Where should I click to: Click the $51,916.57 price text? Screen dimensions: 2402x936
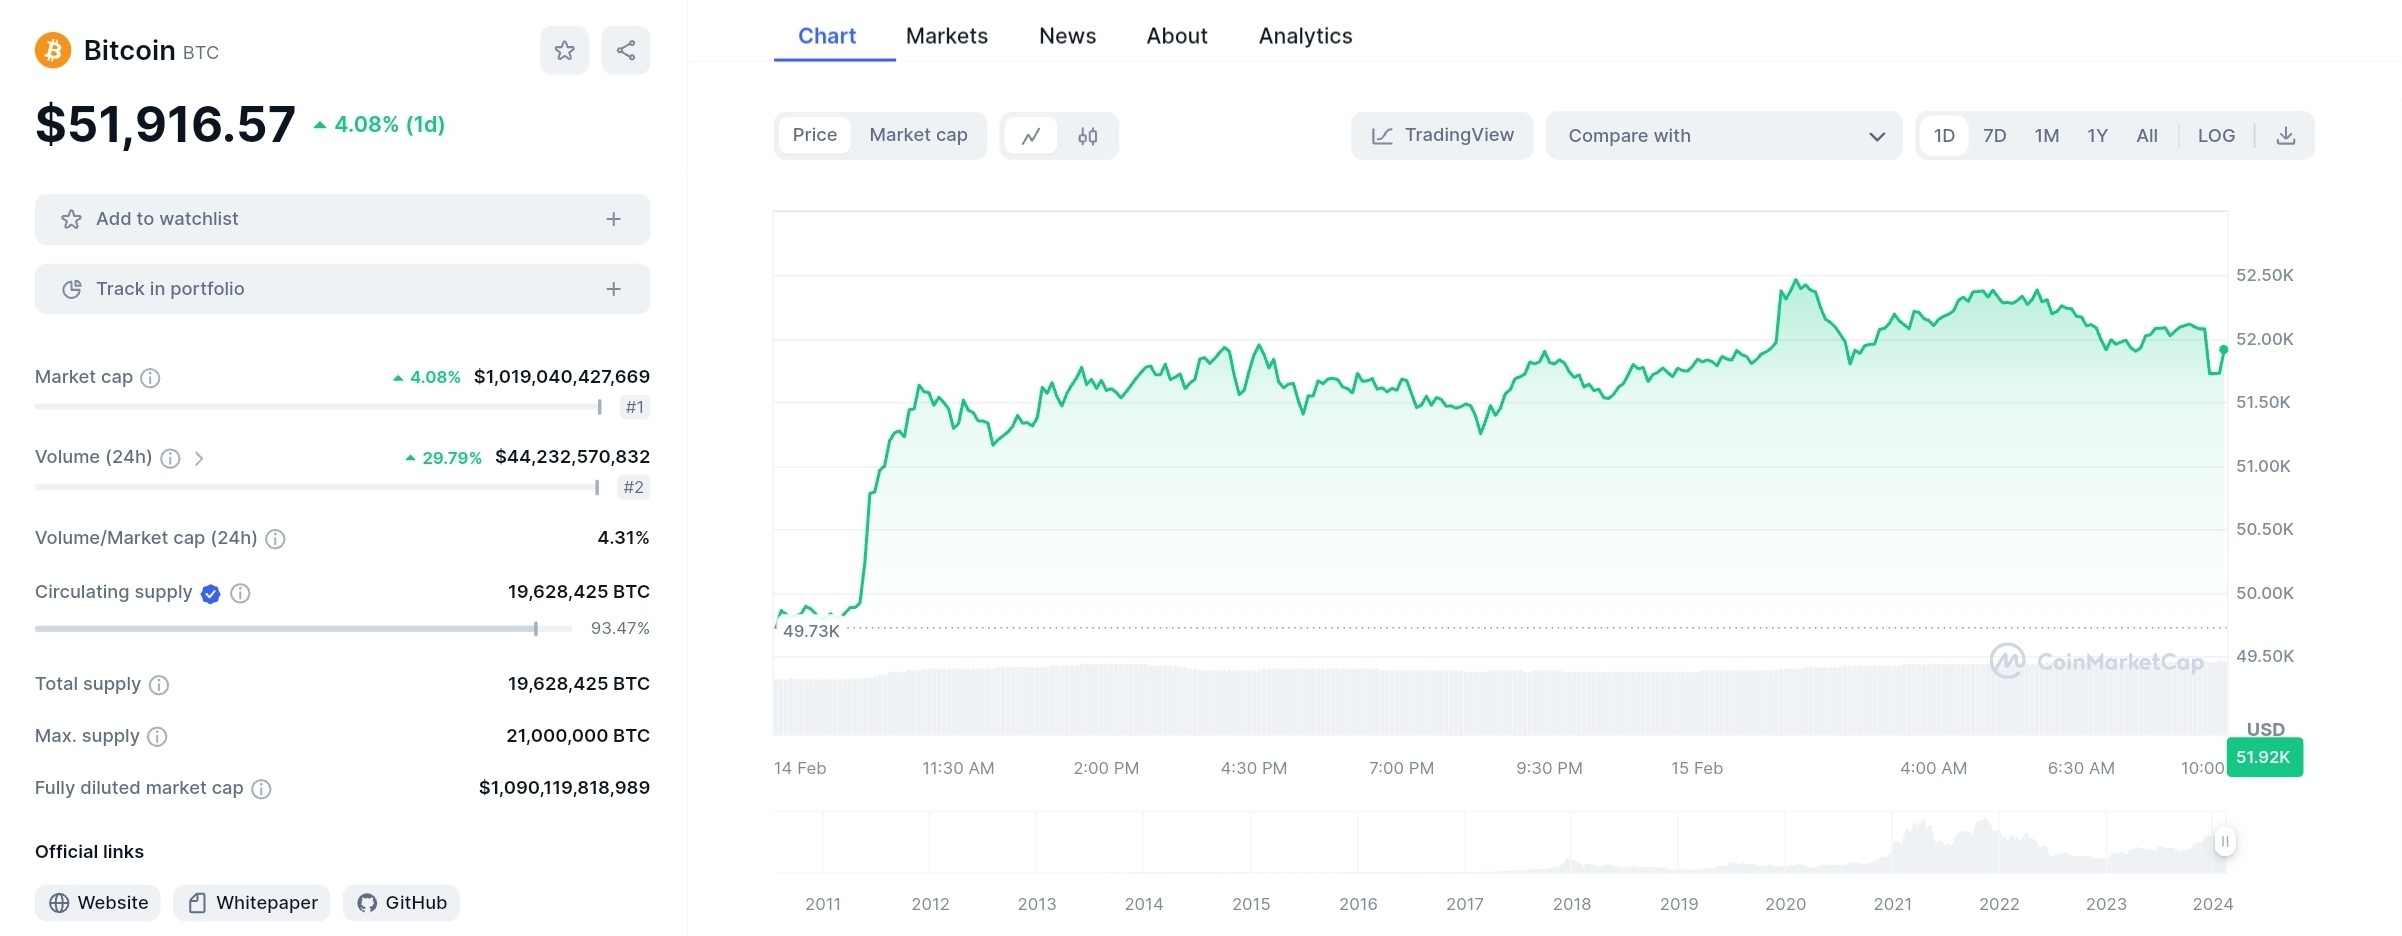point(166,125)
